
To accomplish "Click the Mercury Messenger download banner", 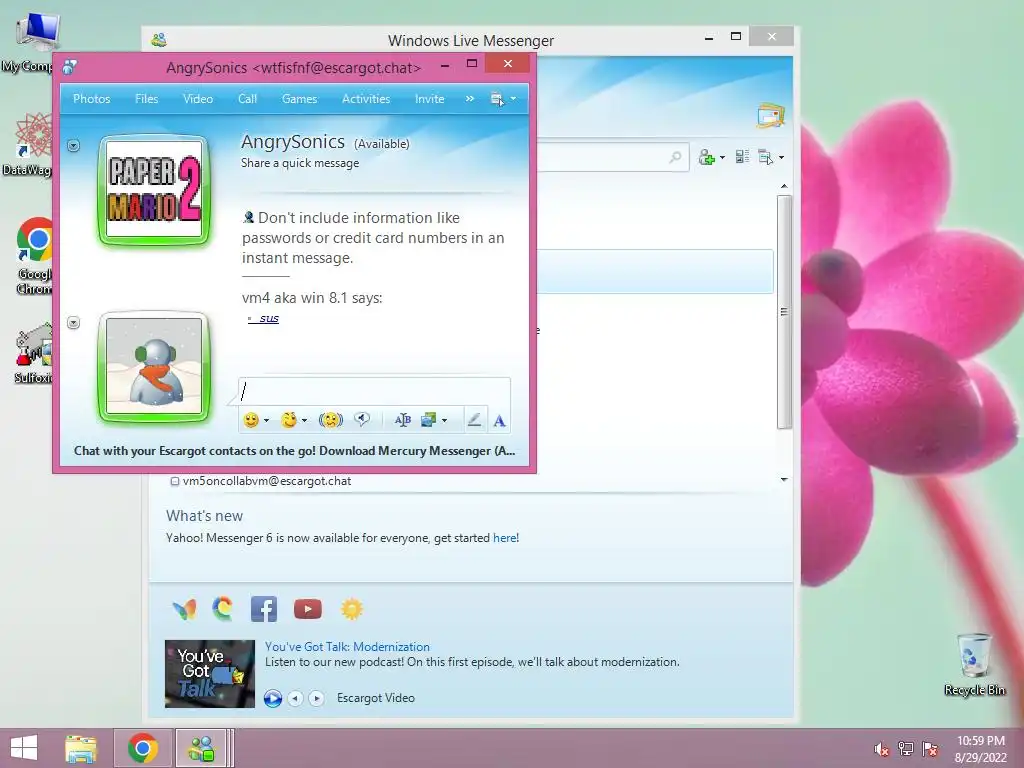I will [x=295, y=451].
